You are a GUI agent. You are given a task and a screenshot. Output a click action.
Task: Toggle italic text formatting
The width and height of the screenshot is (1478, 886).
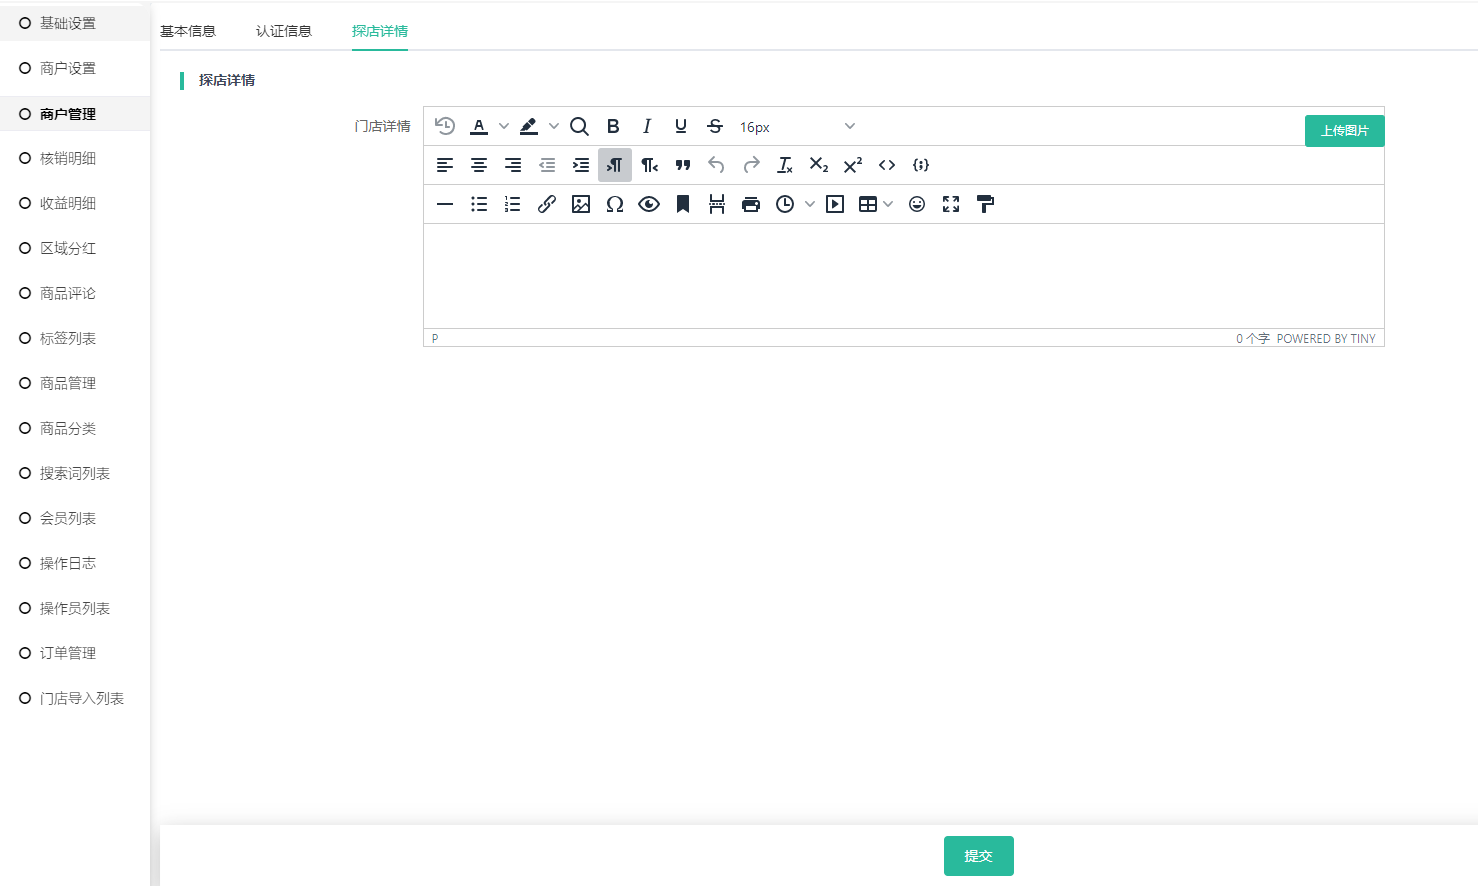(647, 126)
